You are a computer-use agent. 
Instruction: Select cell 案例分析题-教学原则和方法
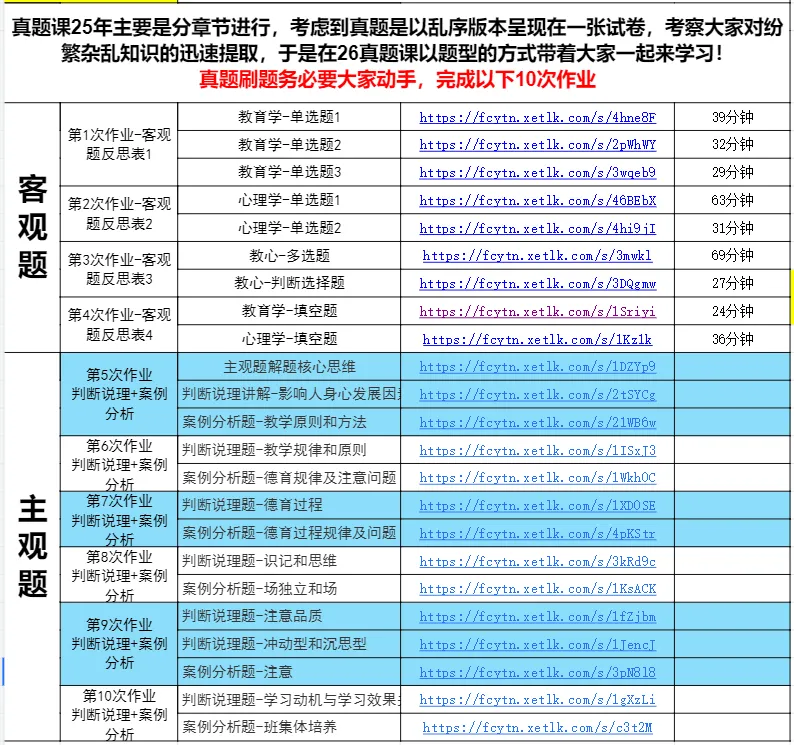(x=289, y=422)
